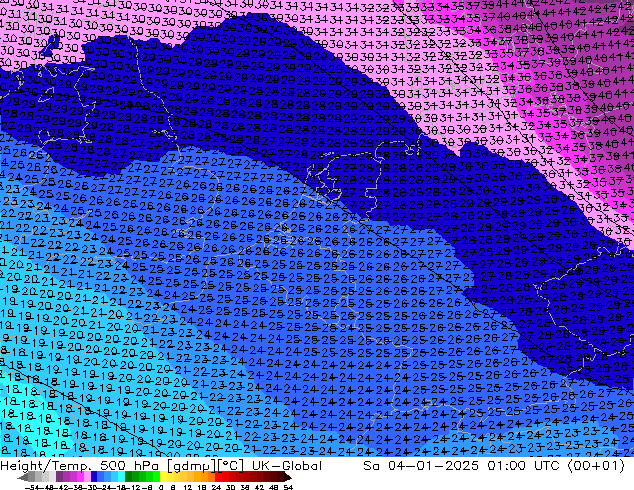Click the "-54" value under the color scale
634x490 pixels.
click(32, 487)
